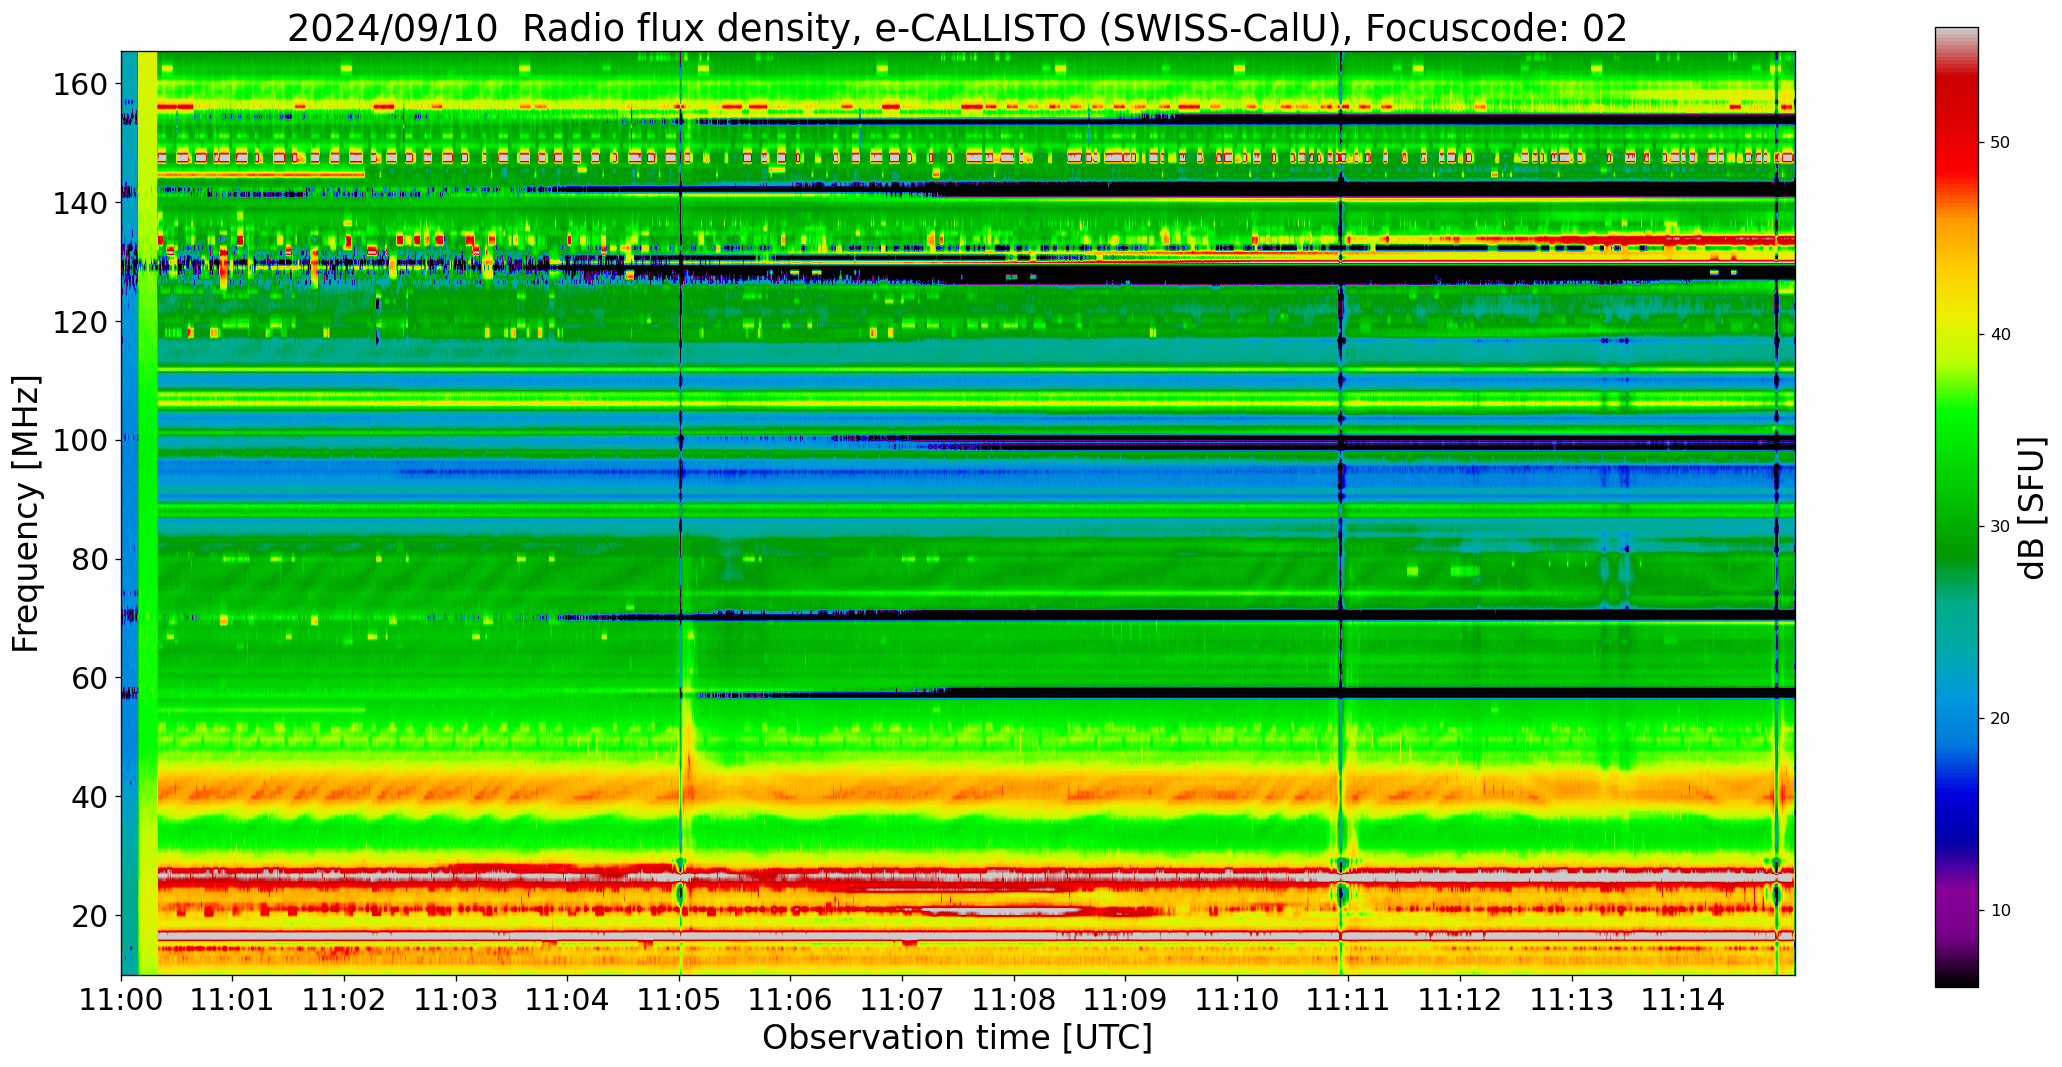Click the 11:14 time tick label
This screenshot has height=1067, width=2062.
pyautogui.click(x=1684, y=998)
